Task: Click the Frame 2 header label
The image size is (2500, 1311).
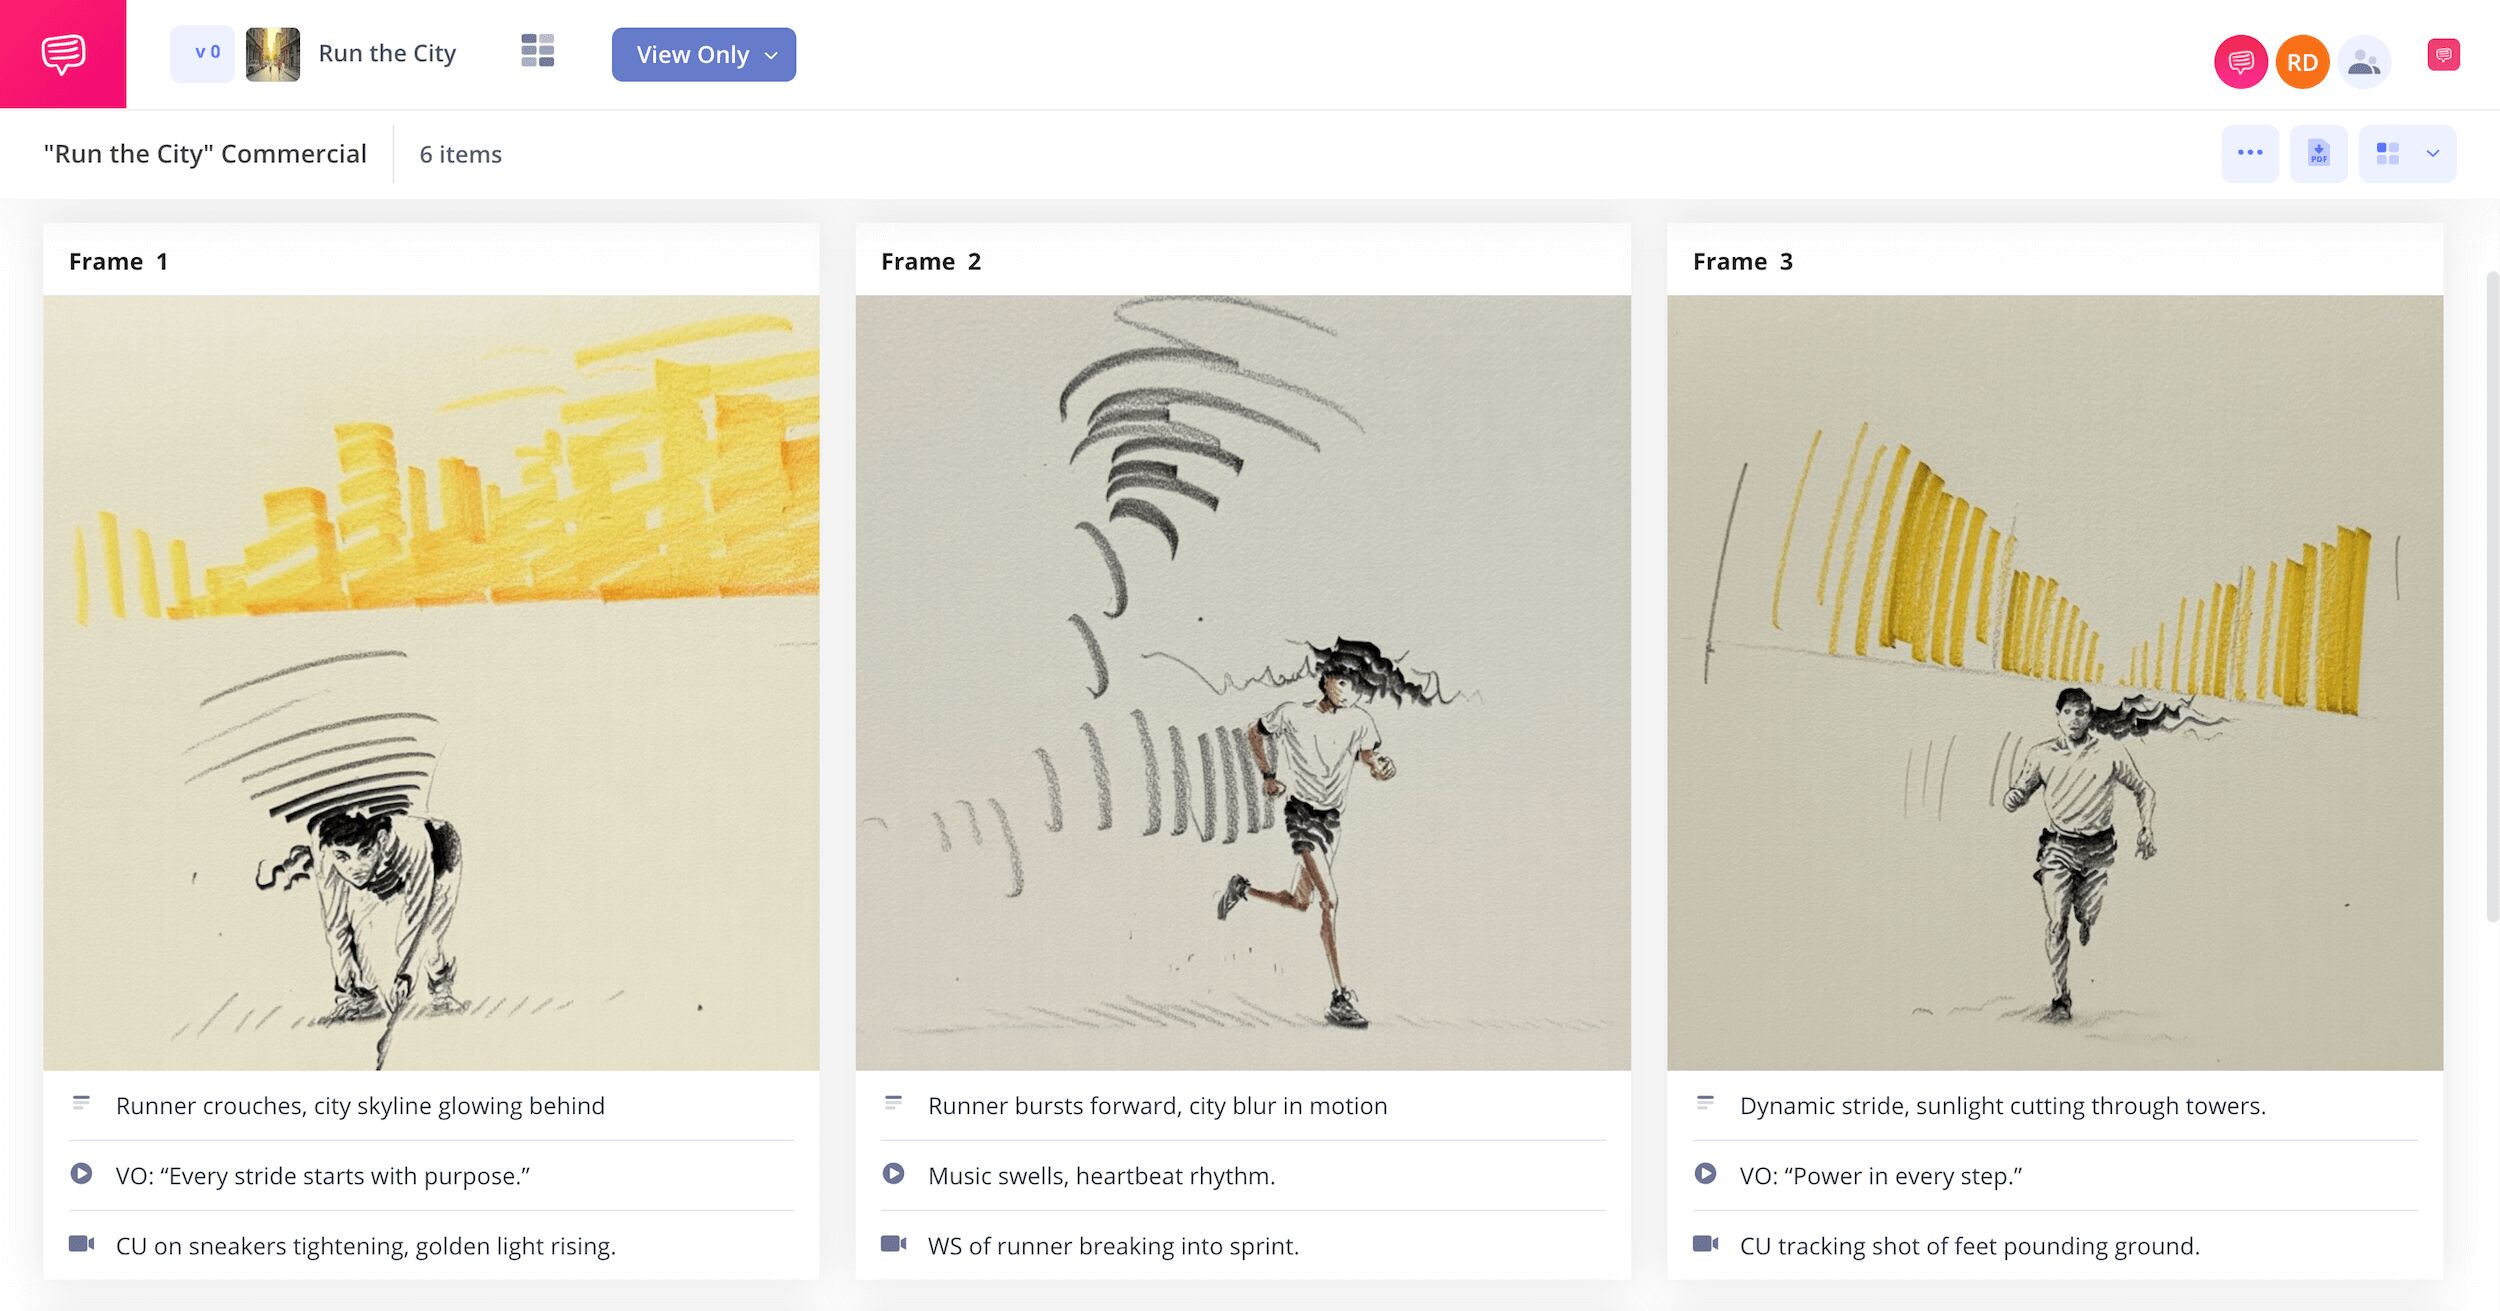Action: [x=930, y=262]
